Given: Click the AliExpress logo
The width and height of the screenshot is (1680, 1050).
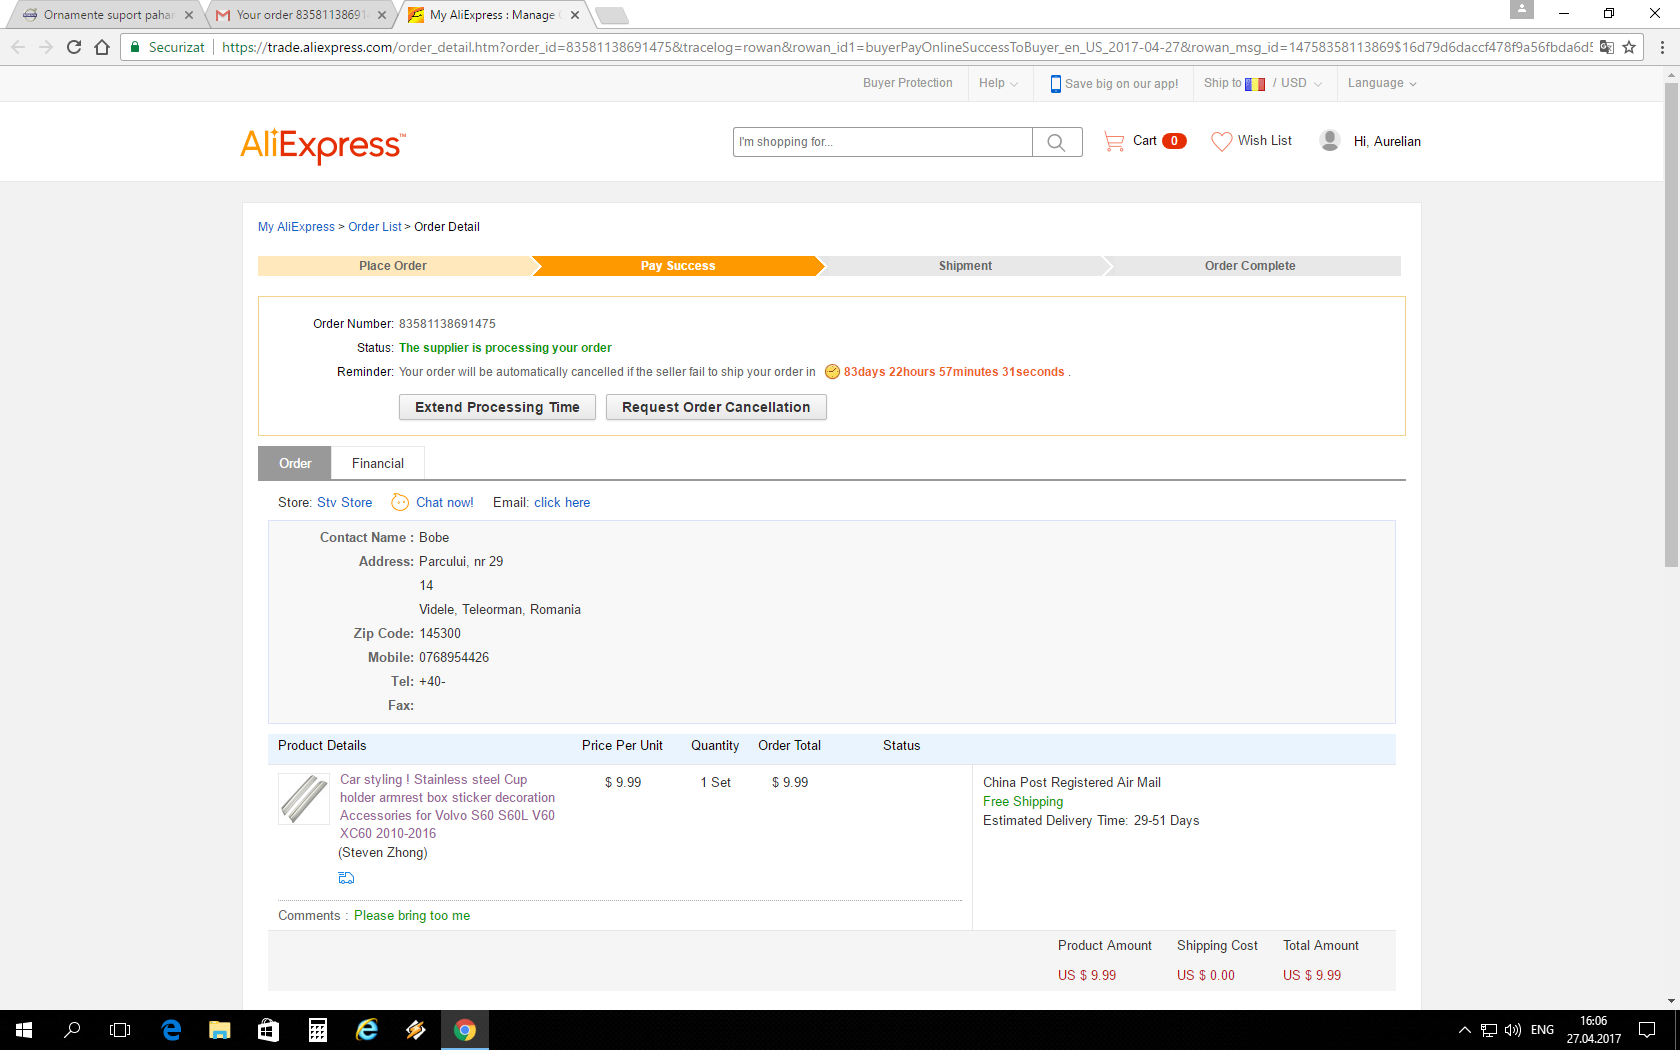Looking at the screenshot, I should click(x=323, y=145).
